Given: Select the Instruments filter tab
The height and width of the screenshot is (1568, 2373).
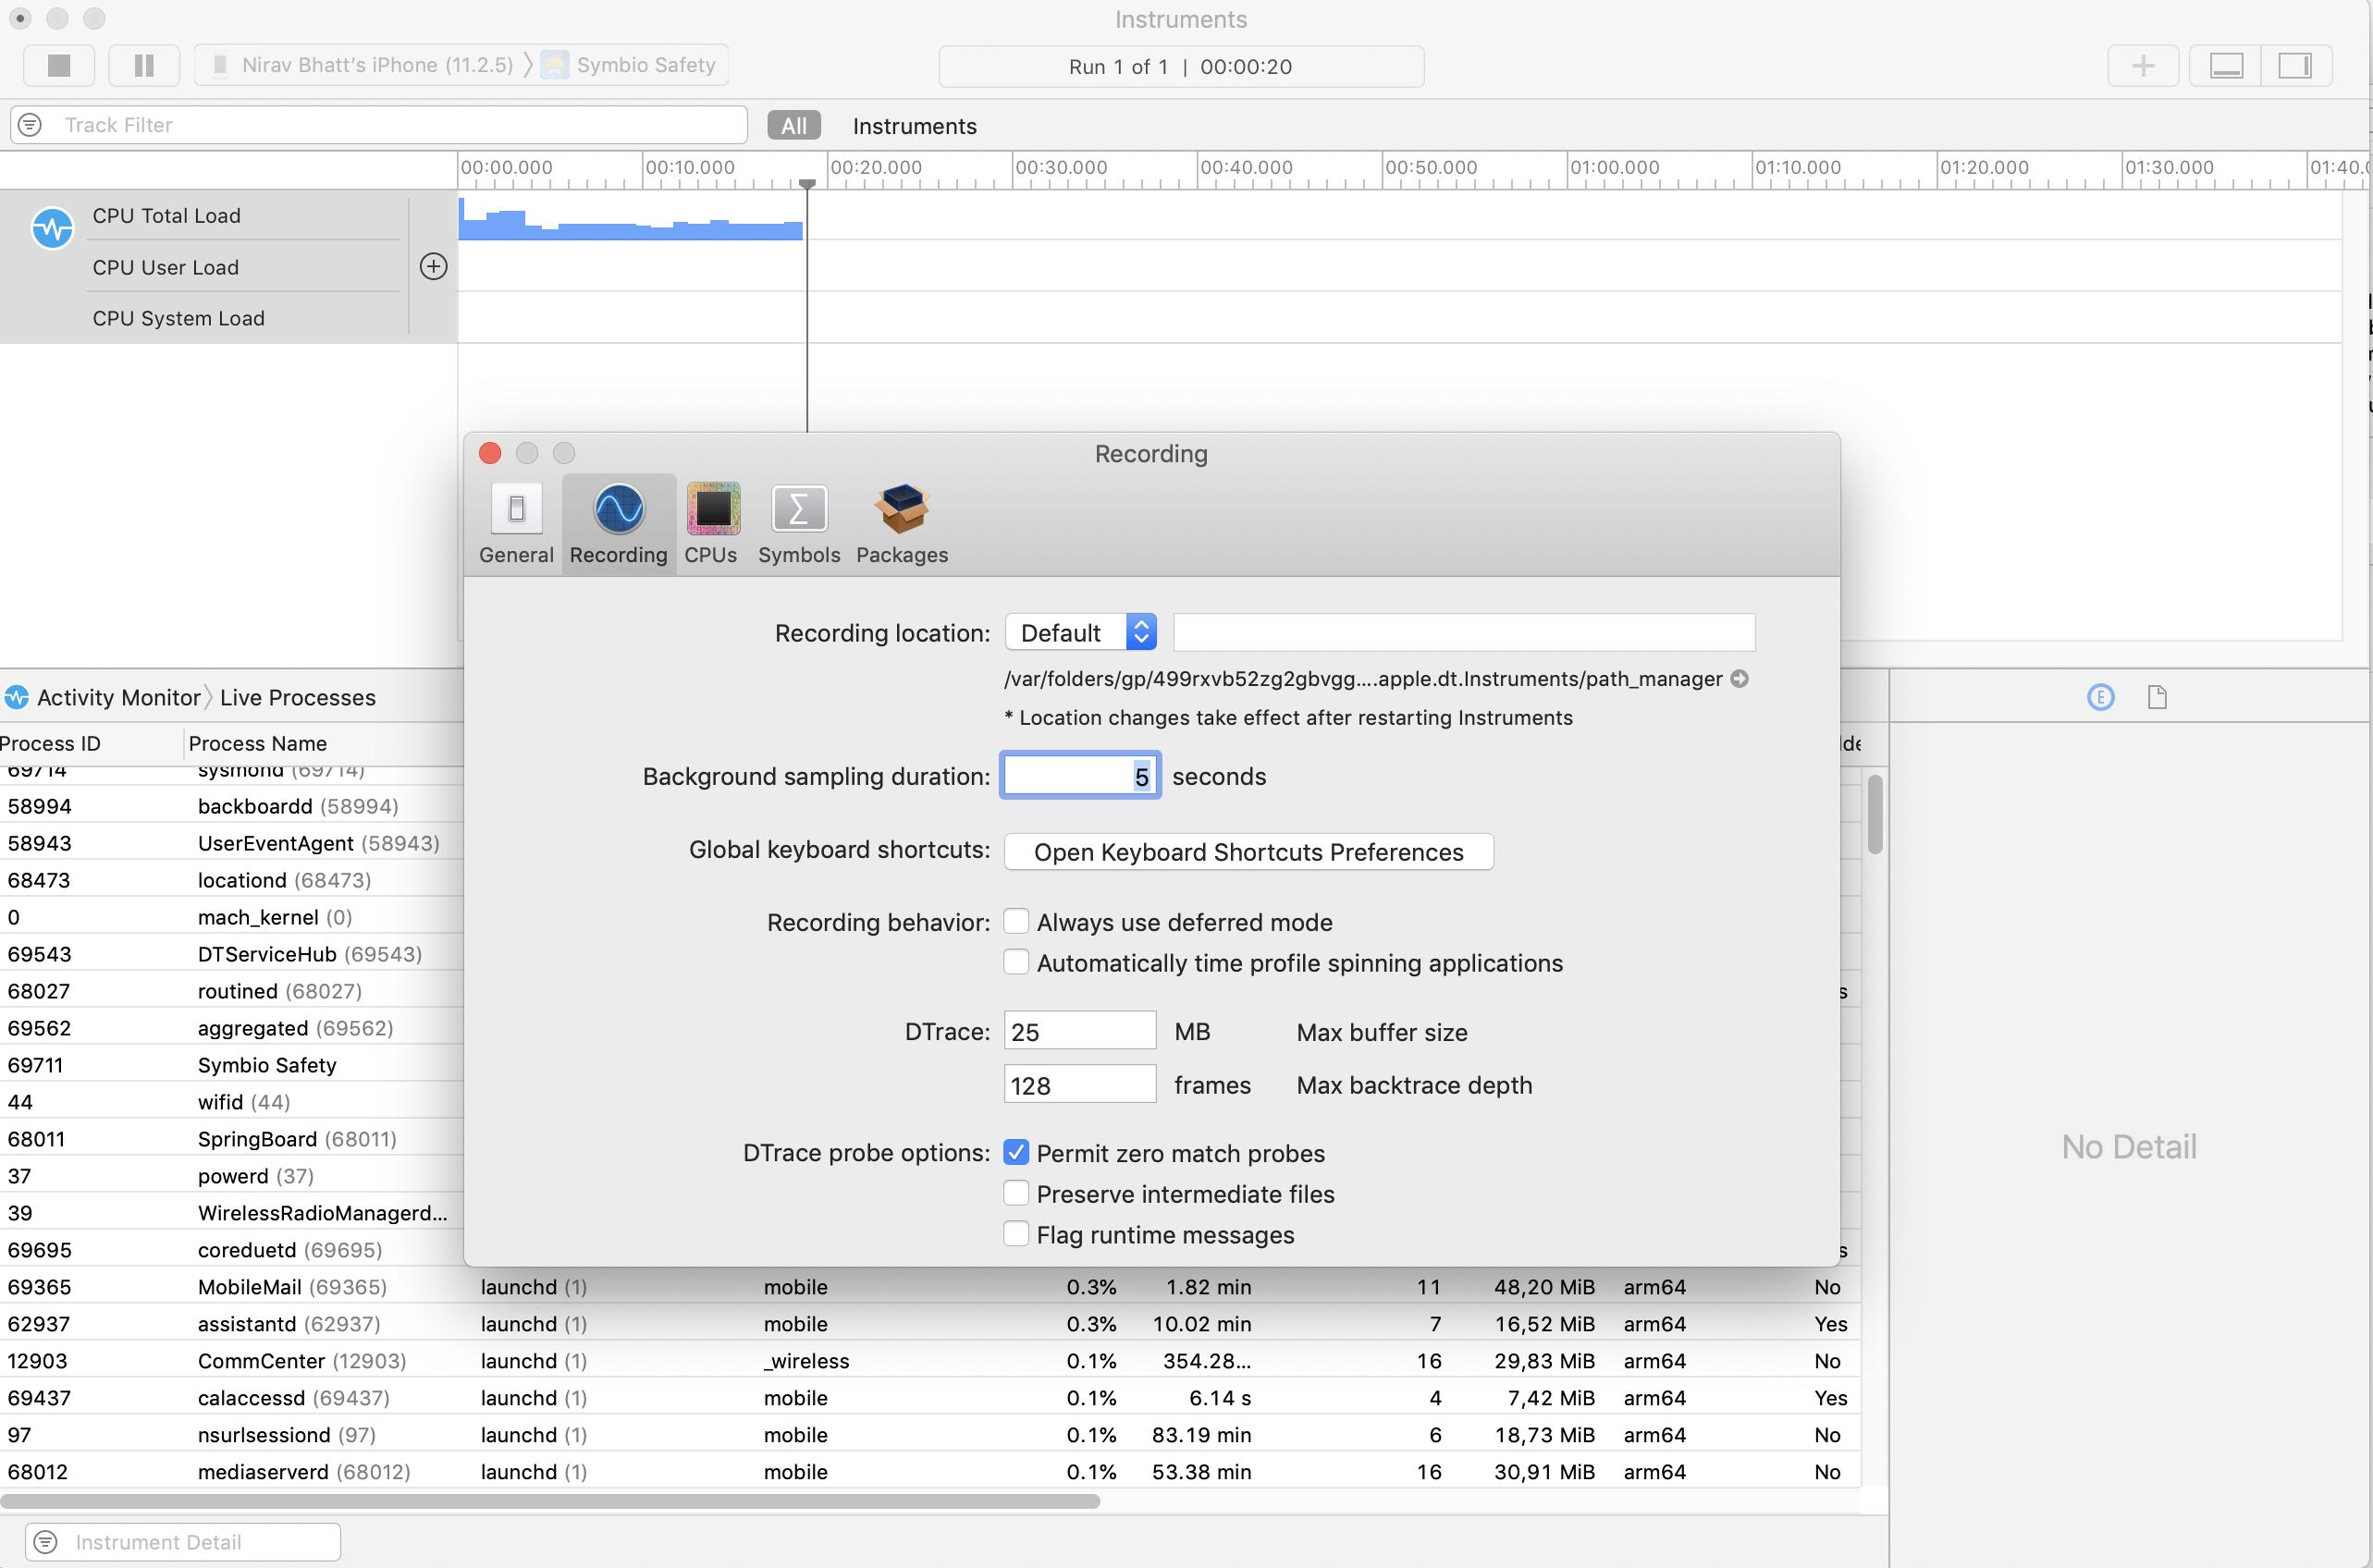Looking at the screenshot, I should [914, 126].
